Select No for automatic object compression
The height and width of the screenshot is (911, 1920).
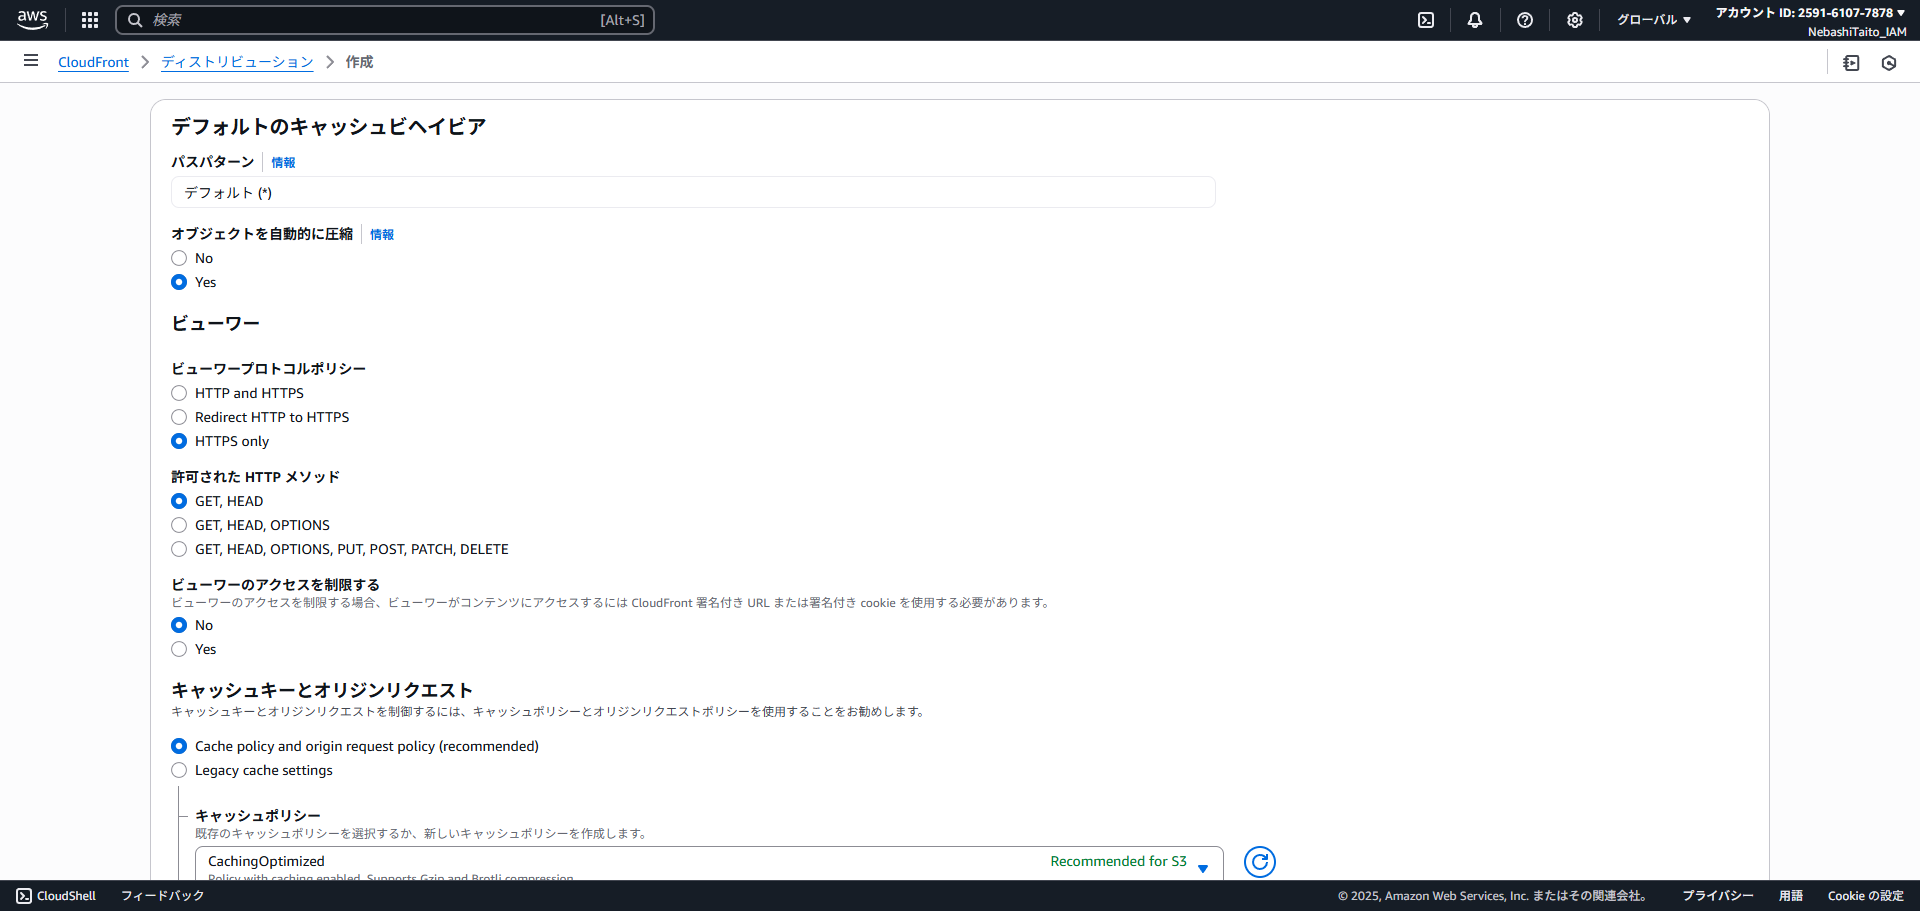coord(180,258)
